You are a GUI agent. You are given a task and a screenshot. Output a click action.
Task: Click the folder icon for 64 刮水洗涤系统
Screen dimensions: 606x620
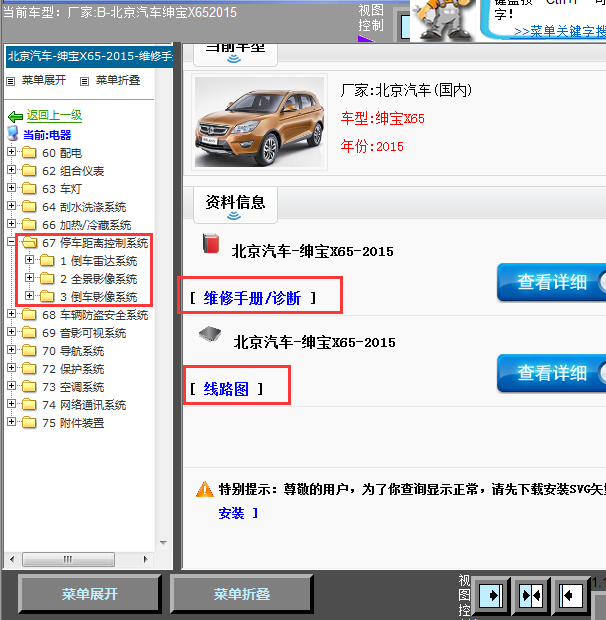pos(29,206)
